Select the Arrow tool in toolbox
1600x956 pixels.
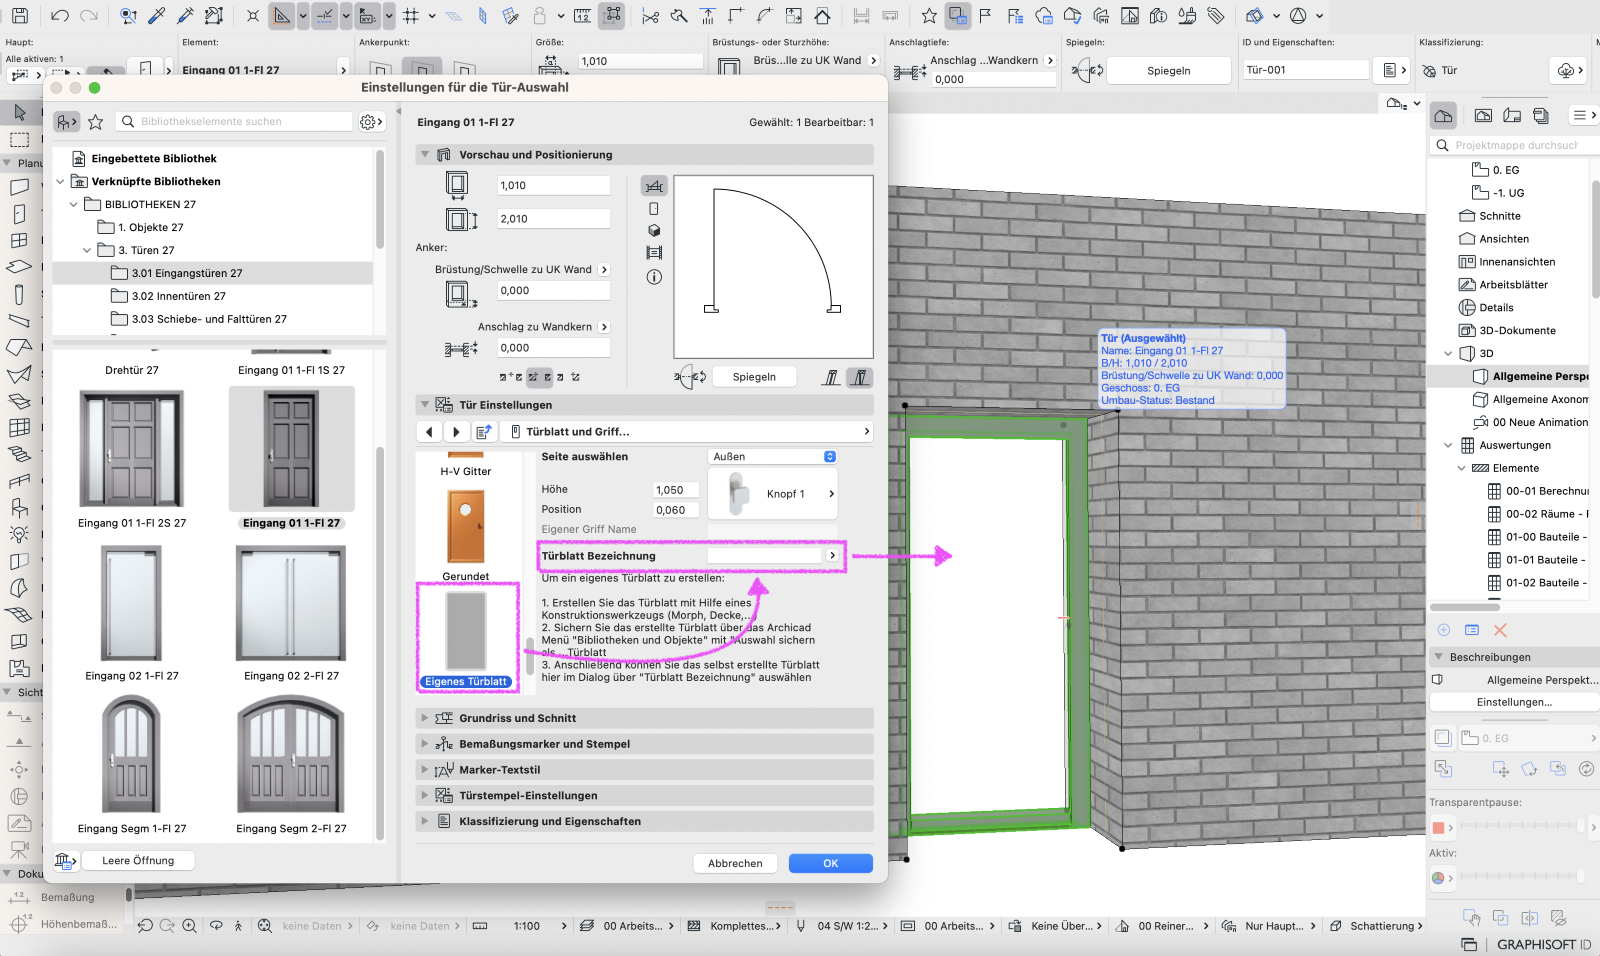point(19,112)
